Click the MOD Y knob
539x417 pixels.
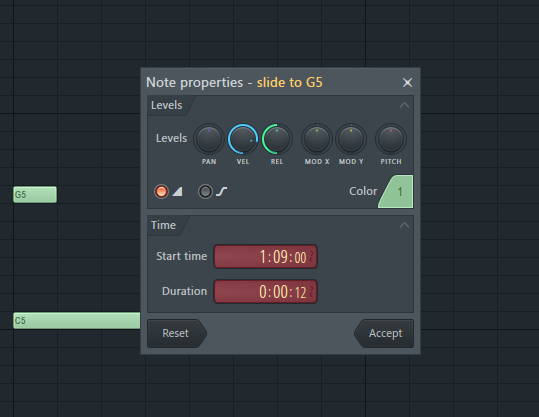[351, 139]
